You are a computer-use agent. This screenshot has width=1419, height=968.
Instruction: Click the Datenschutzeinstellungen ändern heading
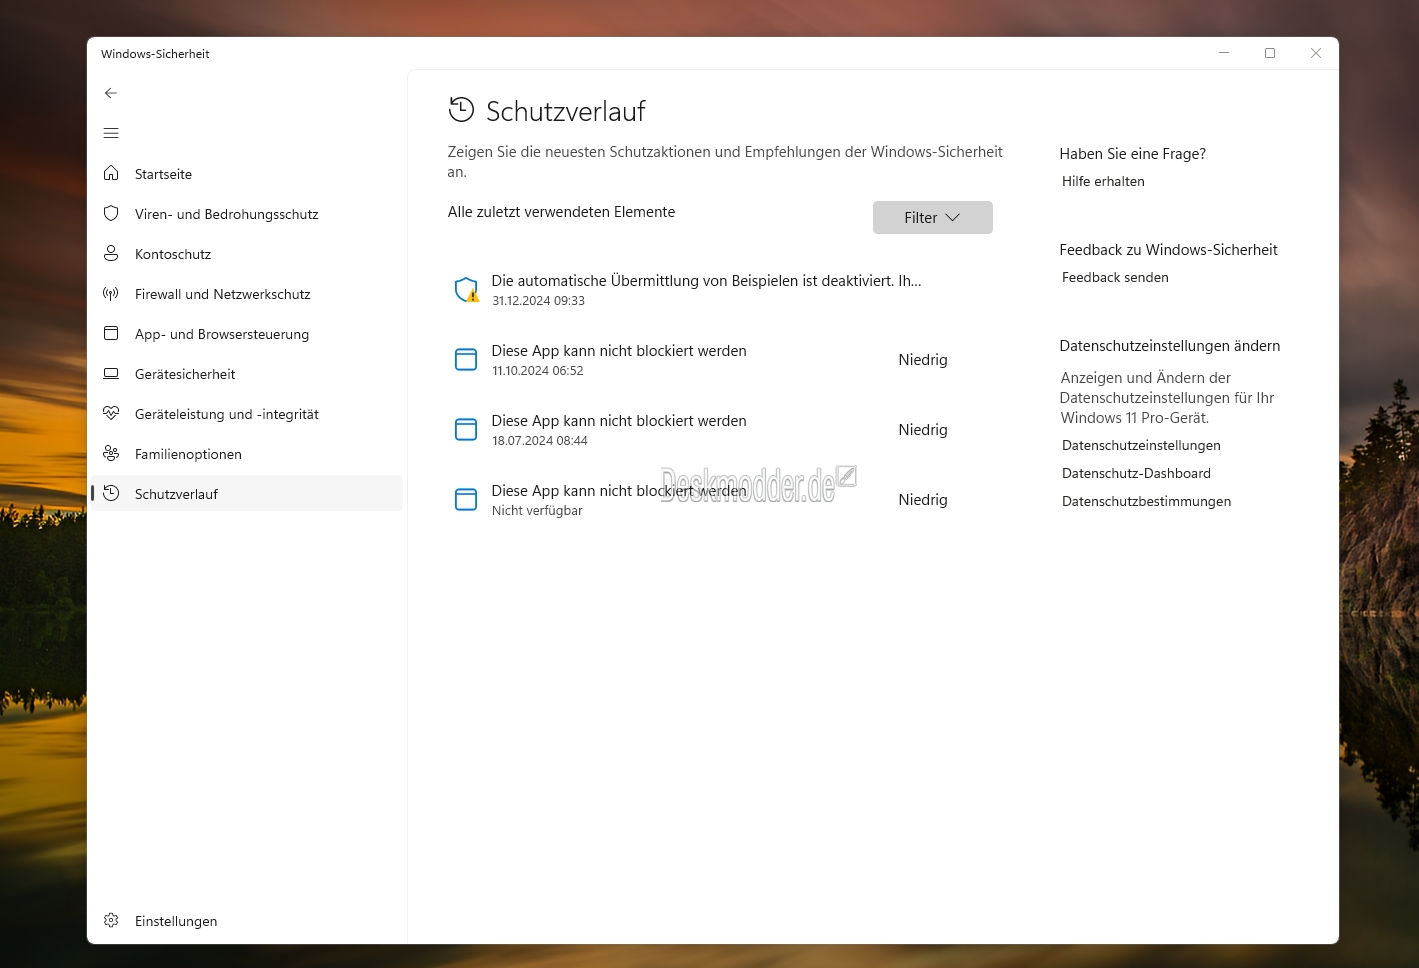pos(1169,346)
